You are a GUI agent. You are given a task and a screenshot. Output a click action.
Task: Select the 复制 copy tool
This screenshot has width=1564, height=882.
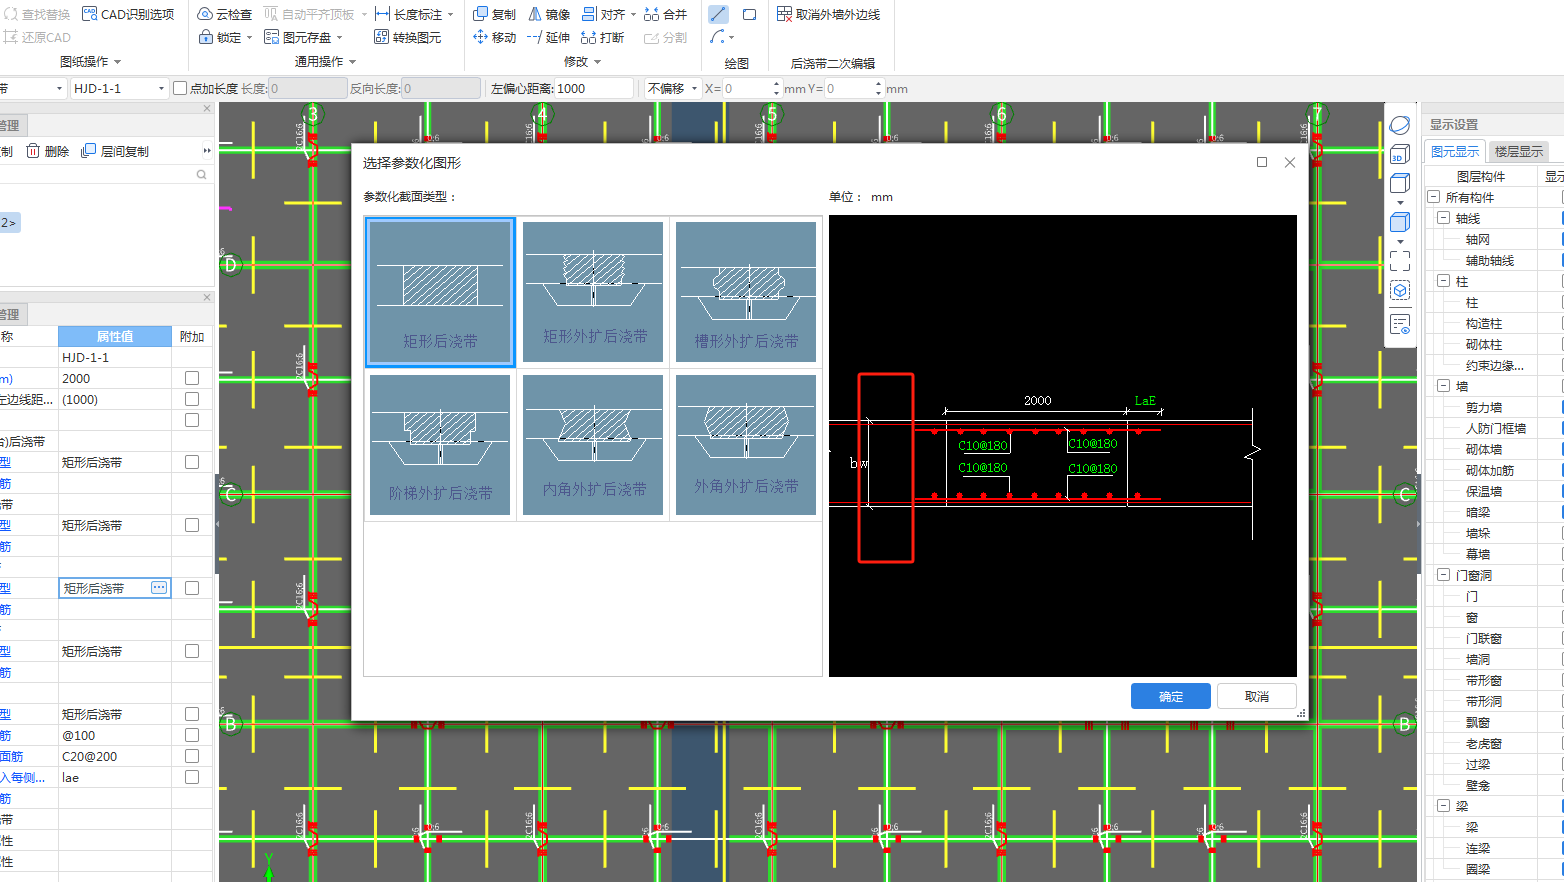coord(495,14)
